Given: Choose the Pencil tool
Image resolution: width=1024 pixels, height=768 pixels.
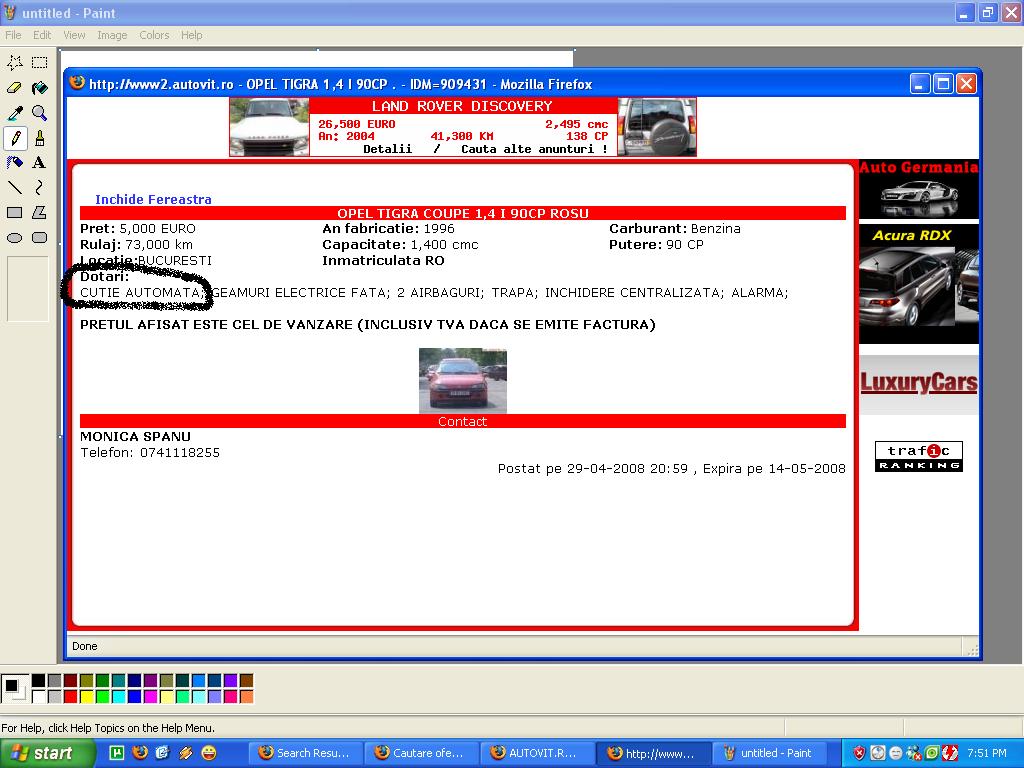Looking at the screenshot, I should point(14,138).
